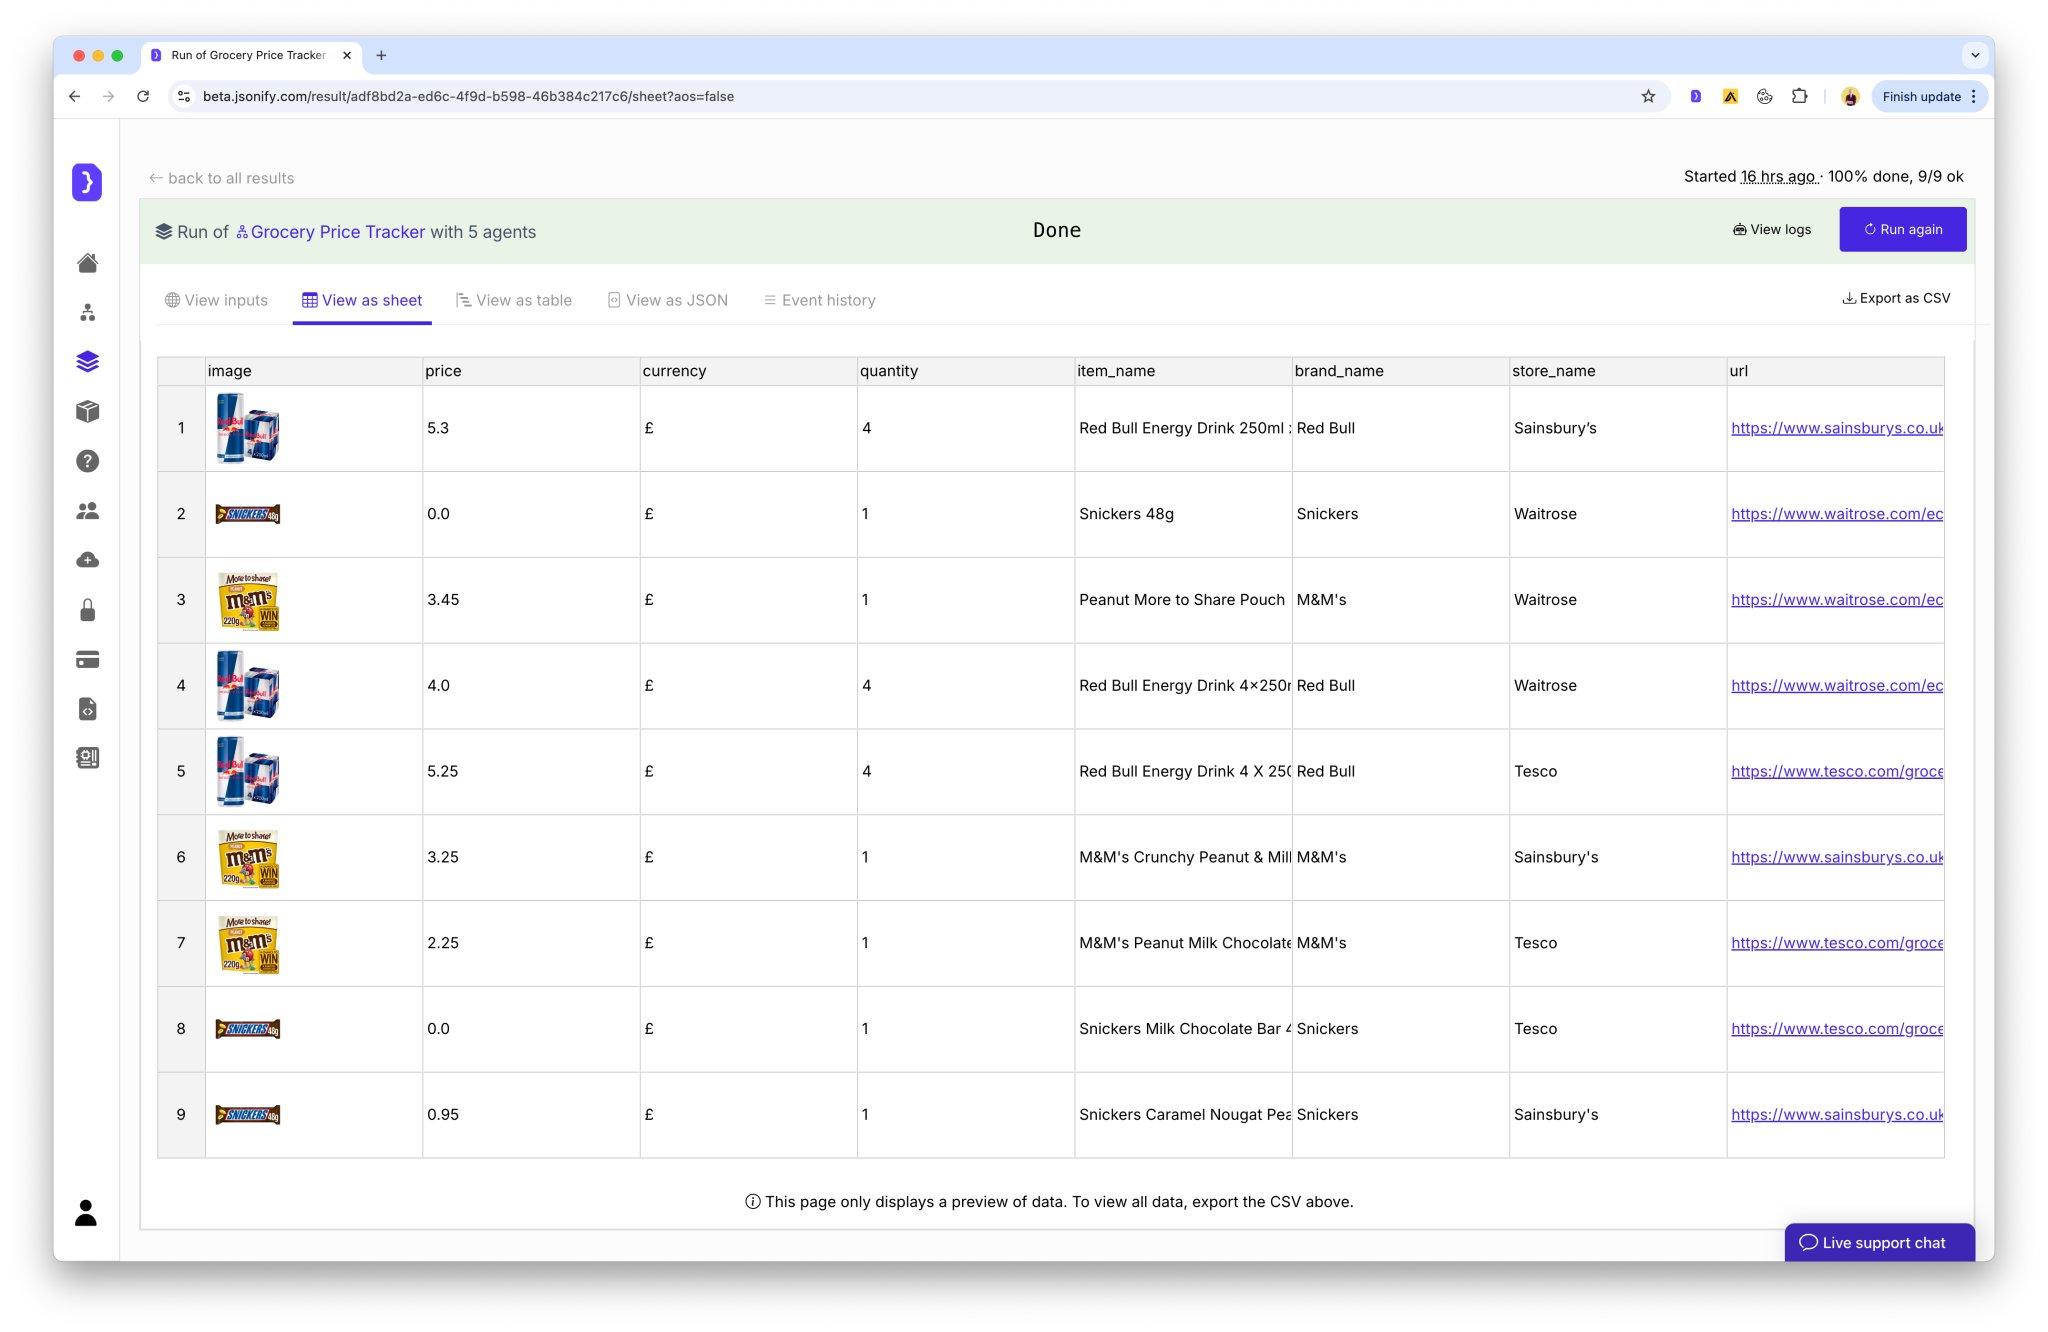Open the Finish update menu
Screen dimensions: 2048x1332
pyautogui.click(x=1929, y=96)
